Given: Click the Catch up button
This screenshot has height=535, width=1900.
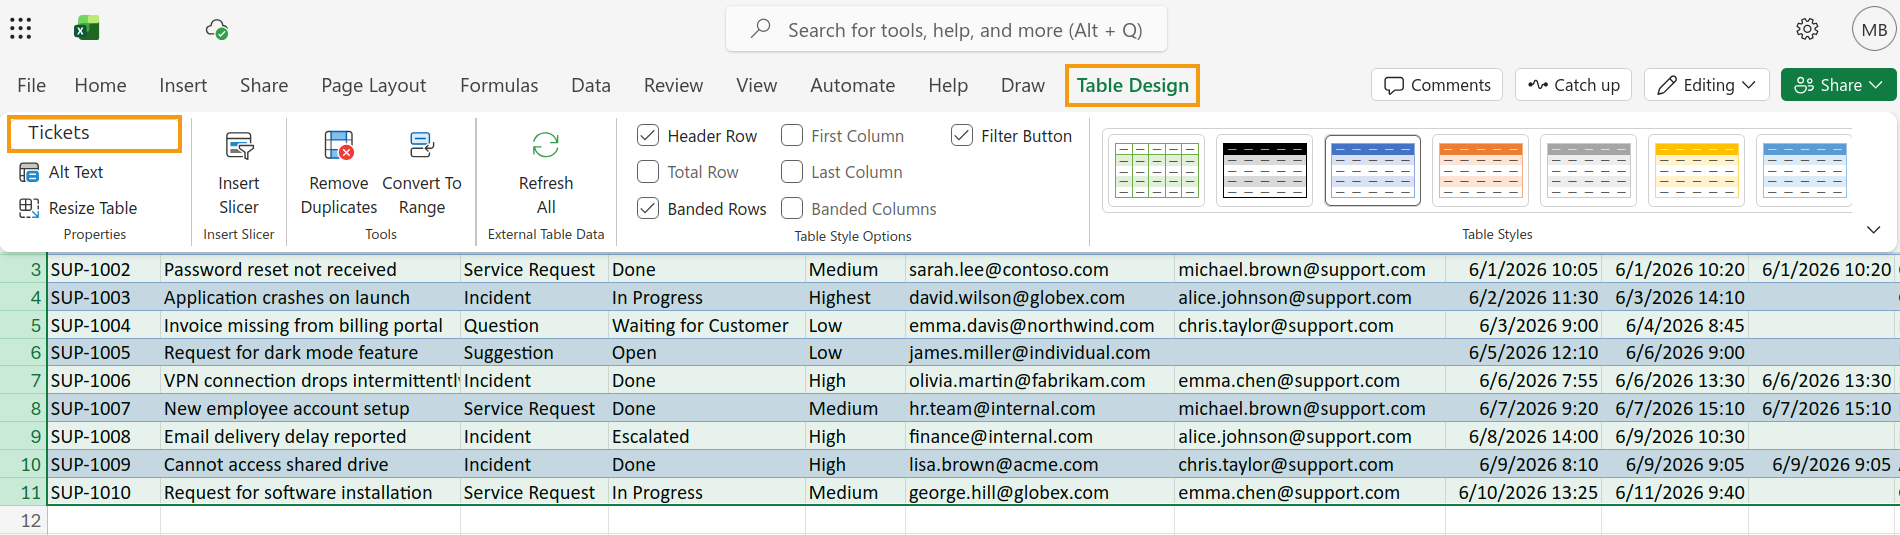Looking at the screenshot, I should point(1574,85).
